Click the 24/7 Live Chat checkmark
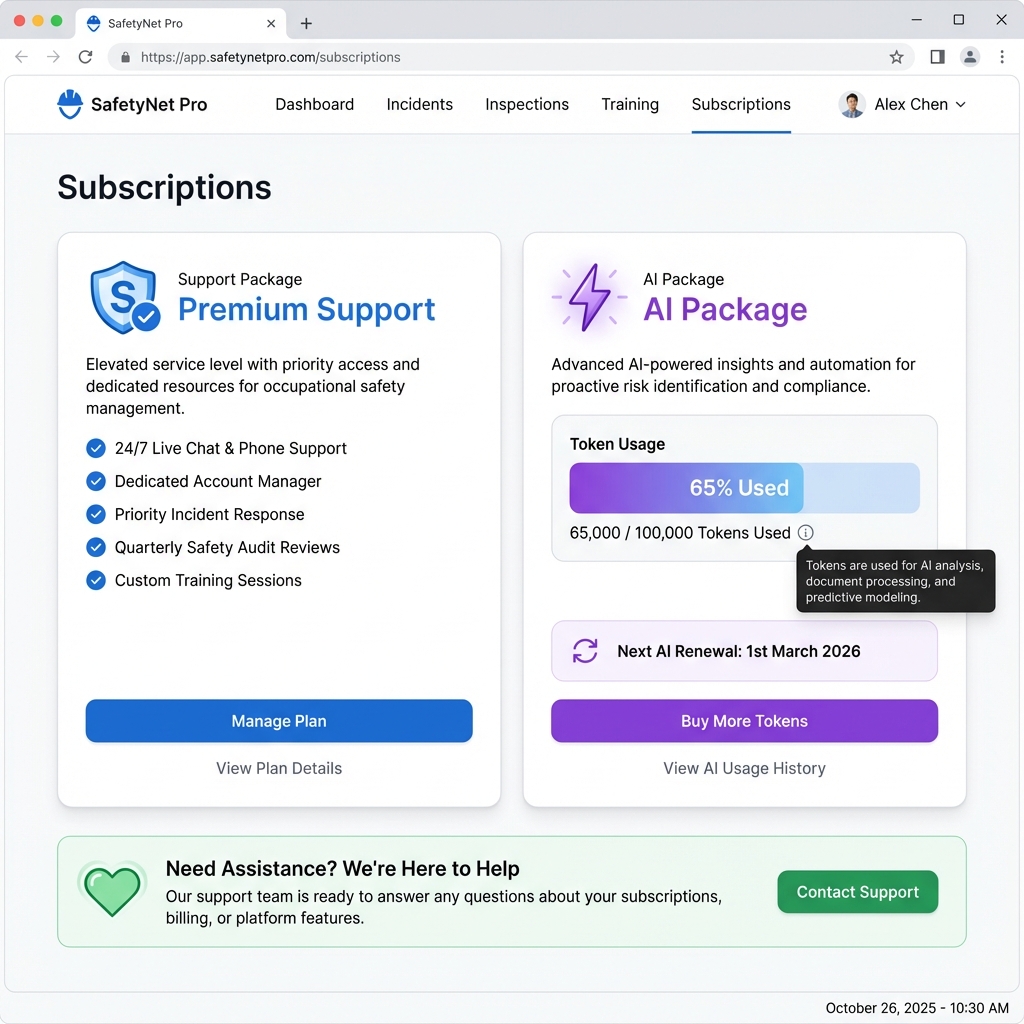The width and height of the screenshot is (1024, 1024). pos(96,448)
